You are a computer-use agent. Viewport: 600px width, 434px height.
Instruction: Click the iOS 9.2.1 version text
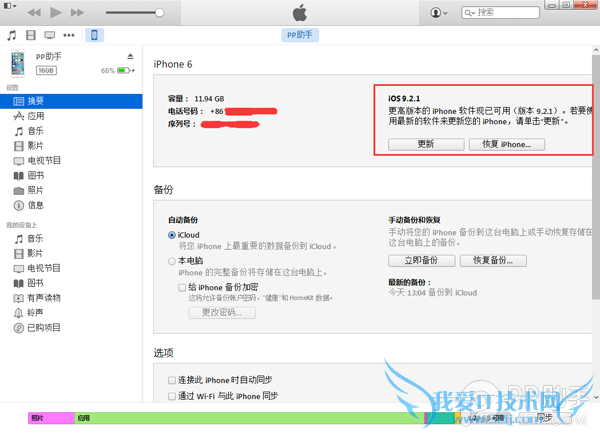tap(404, 98)
